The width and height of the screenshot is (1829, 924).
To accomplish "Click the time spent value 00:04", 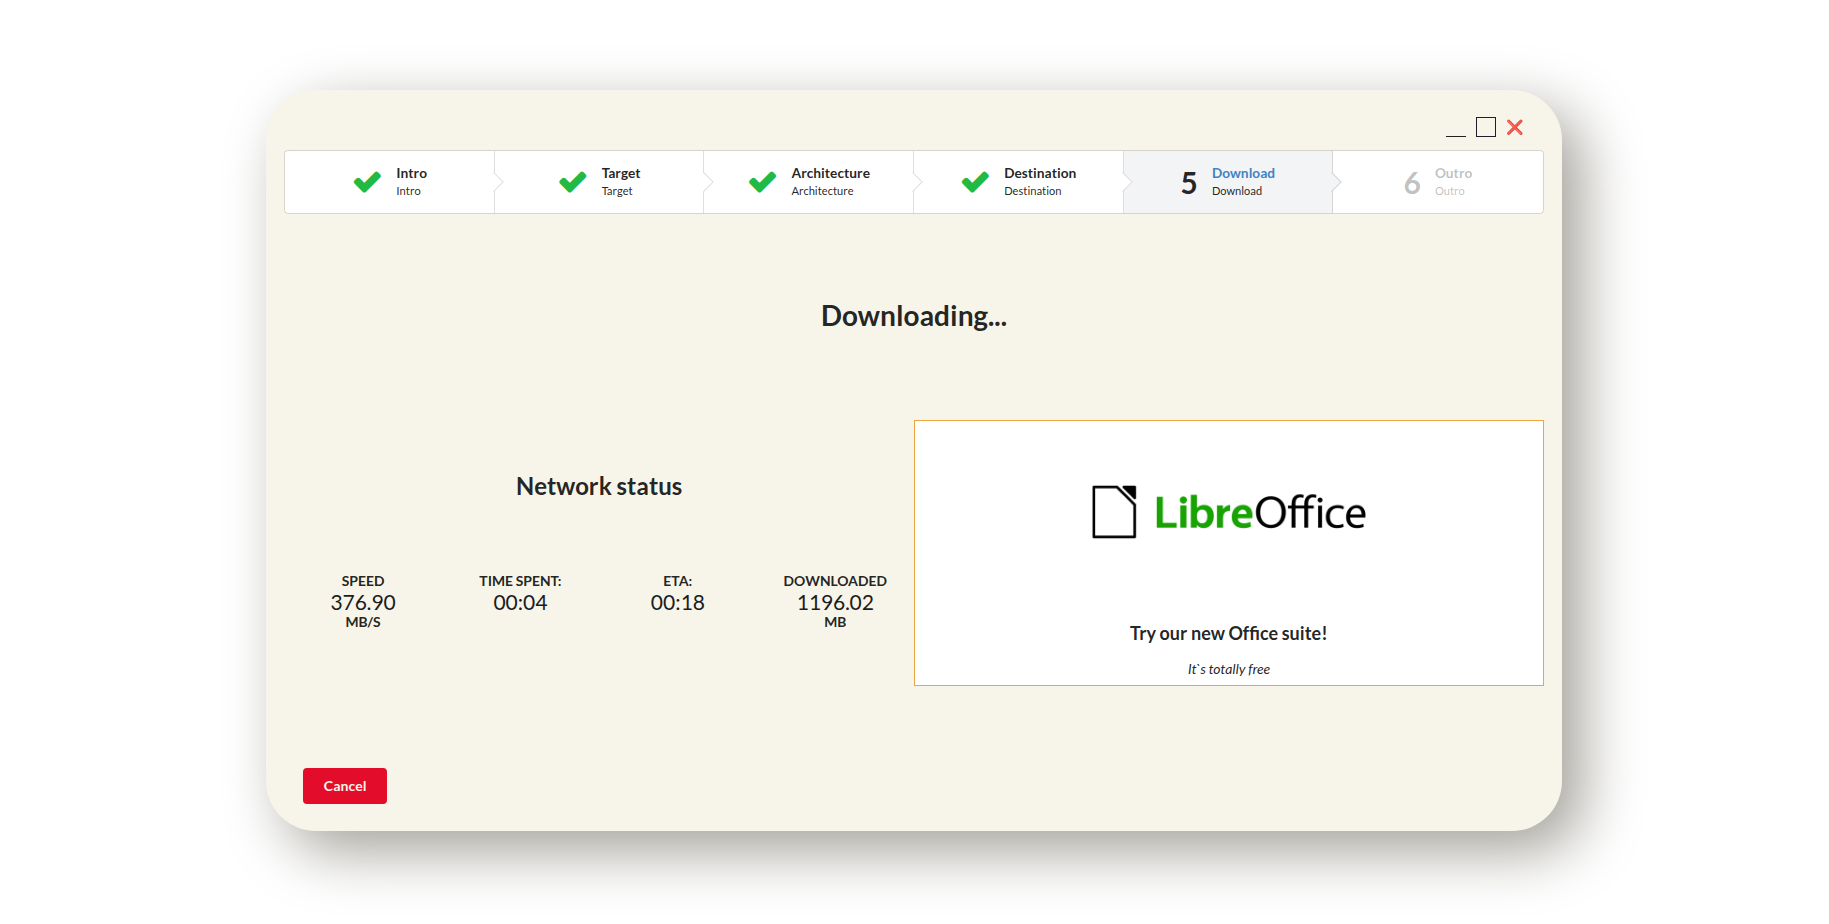I will coord(520,602).
